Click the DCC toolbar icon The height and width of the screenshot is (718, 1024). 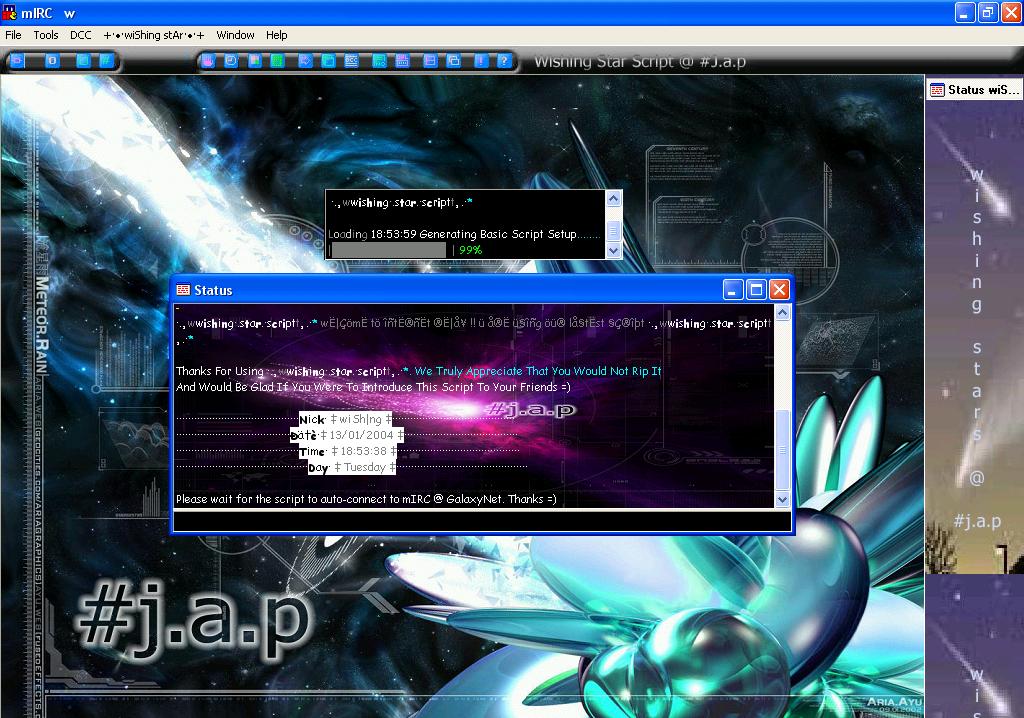coord(351,61)
